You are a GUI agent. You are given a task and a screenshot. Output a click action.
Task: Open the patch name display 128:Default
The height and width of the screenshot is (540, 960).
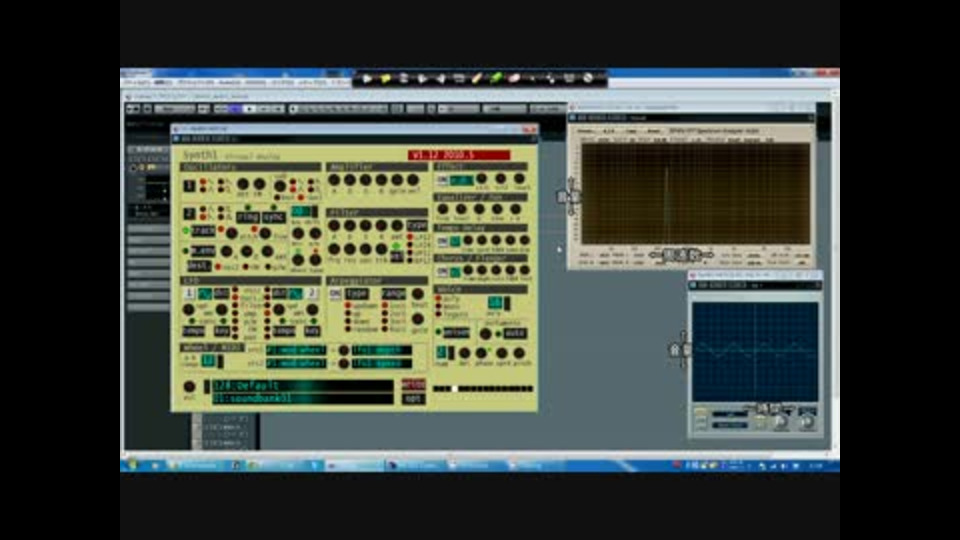pos(302,386)
